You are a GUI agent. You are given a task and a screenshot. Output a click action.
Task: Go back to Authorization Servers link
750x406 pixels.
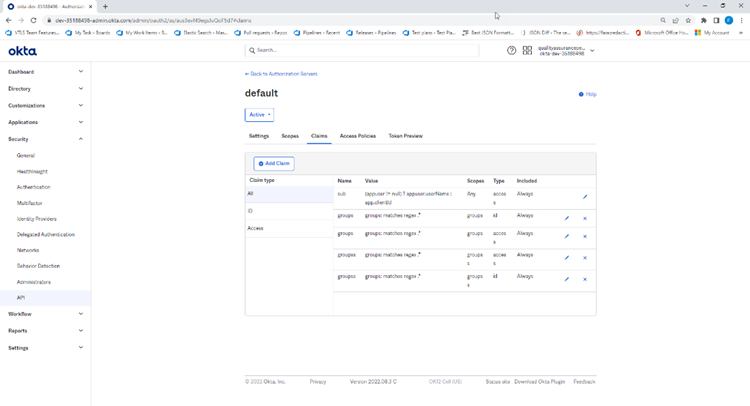(281, 74)
